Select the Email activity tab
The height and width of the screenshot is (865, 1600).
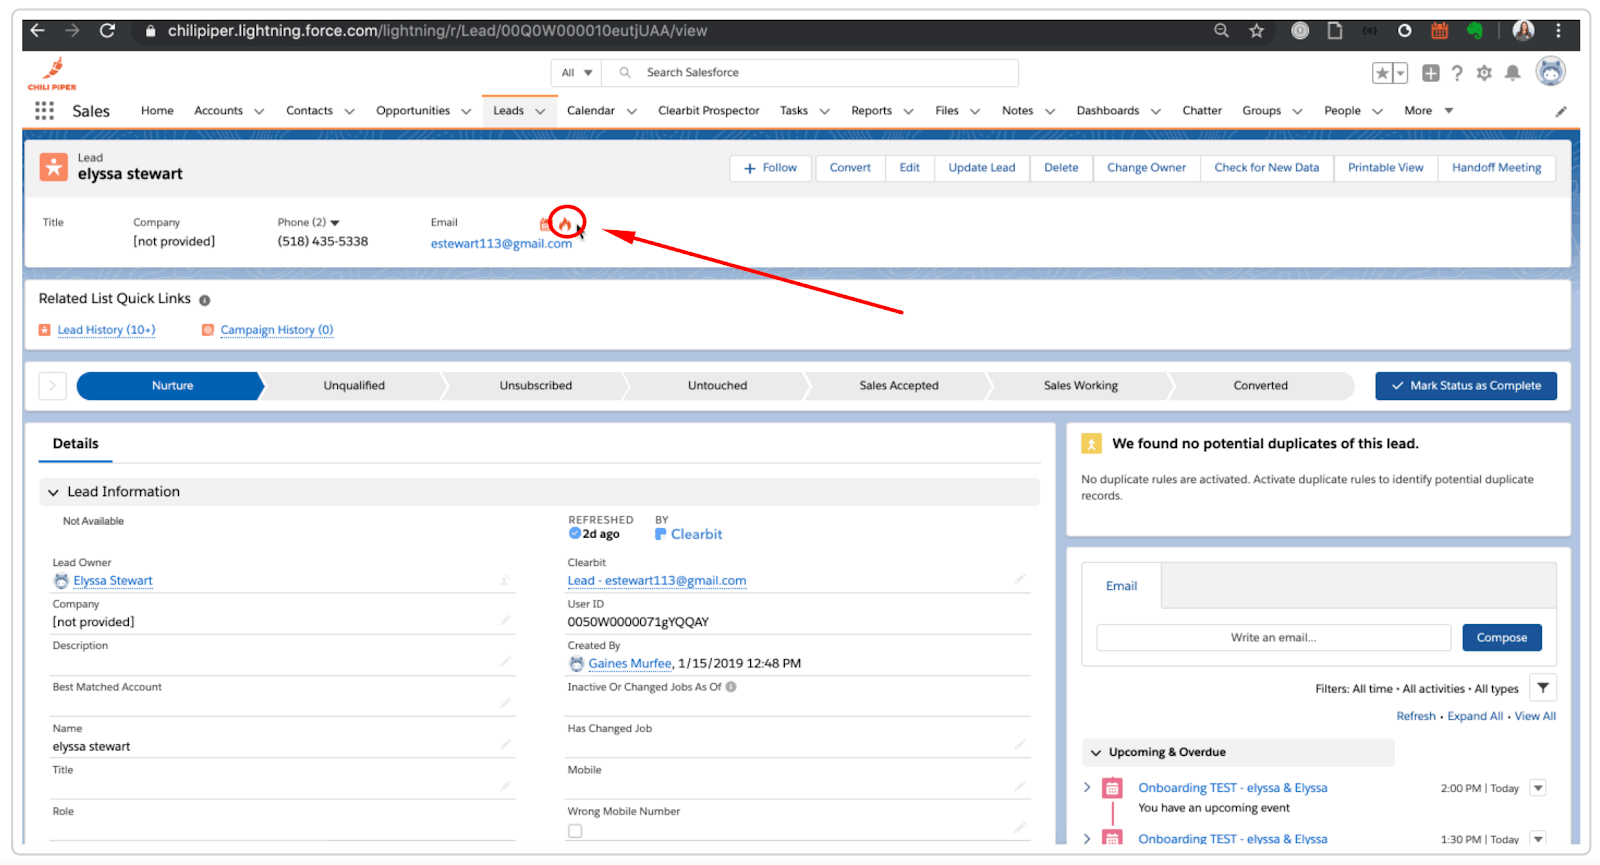1122,586
